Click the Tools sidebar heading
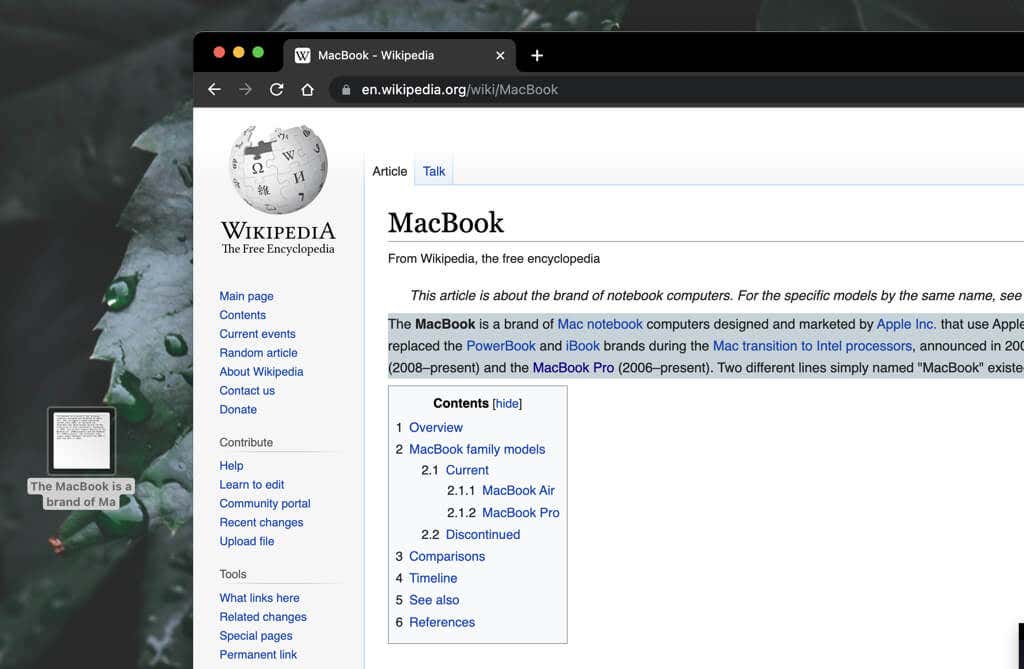 click(x=232, y=574)
